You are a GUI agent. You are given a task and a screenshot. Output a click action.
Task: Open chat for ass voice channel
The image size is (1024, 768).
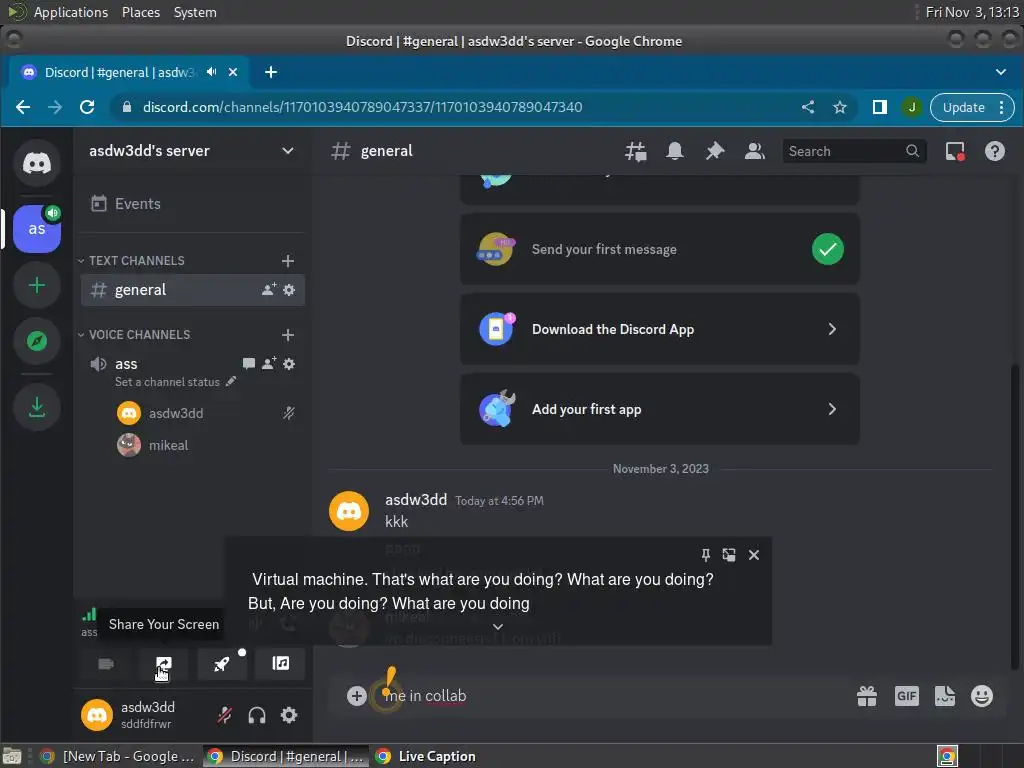(x=248, y=364)
